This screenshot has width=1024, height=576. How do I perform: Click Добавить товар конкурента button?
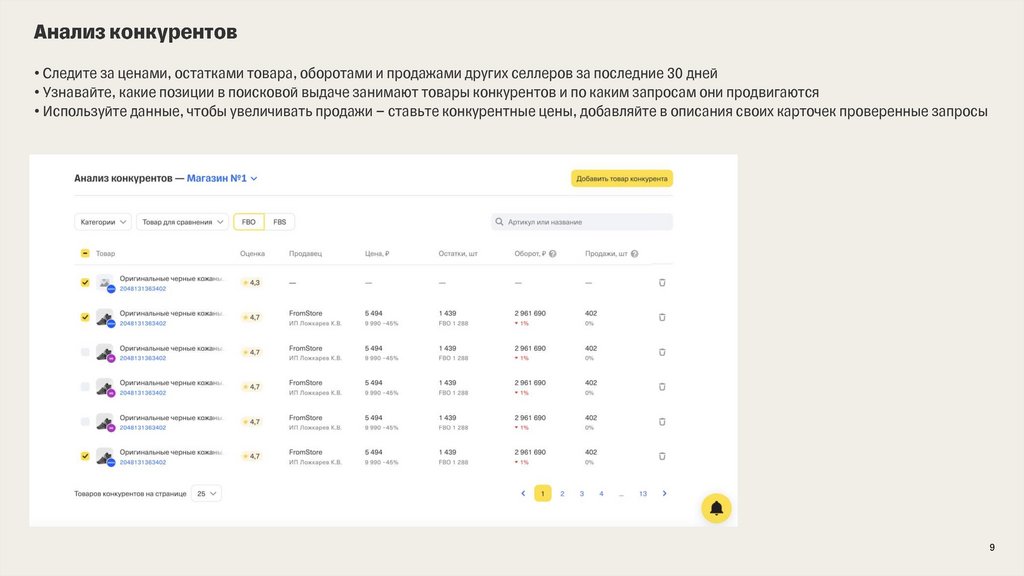(622, 178)
